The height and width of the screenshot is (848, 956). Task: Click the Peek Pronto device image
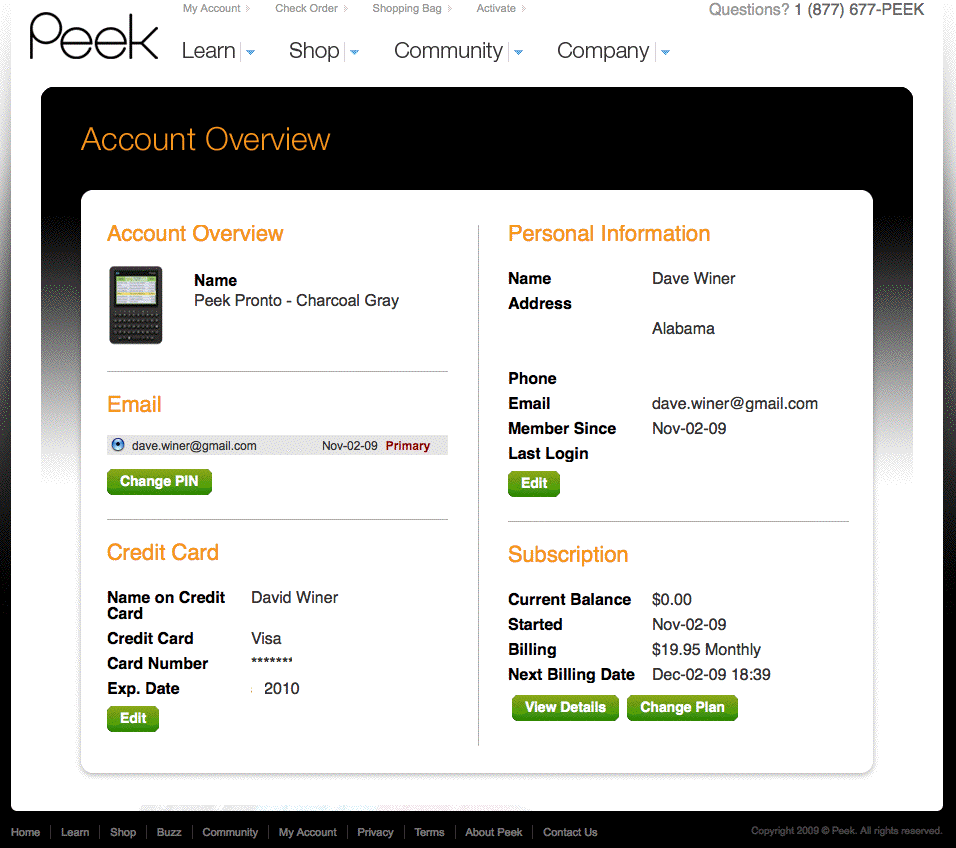click(x=135, y=305)
